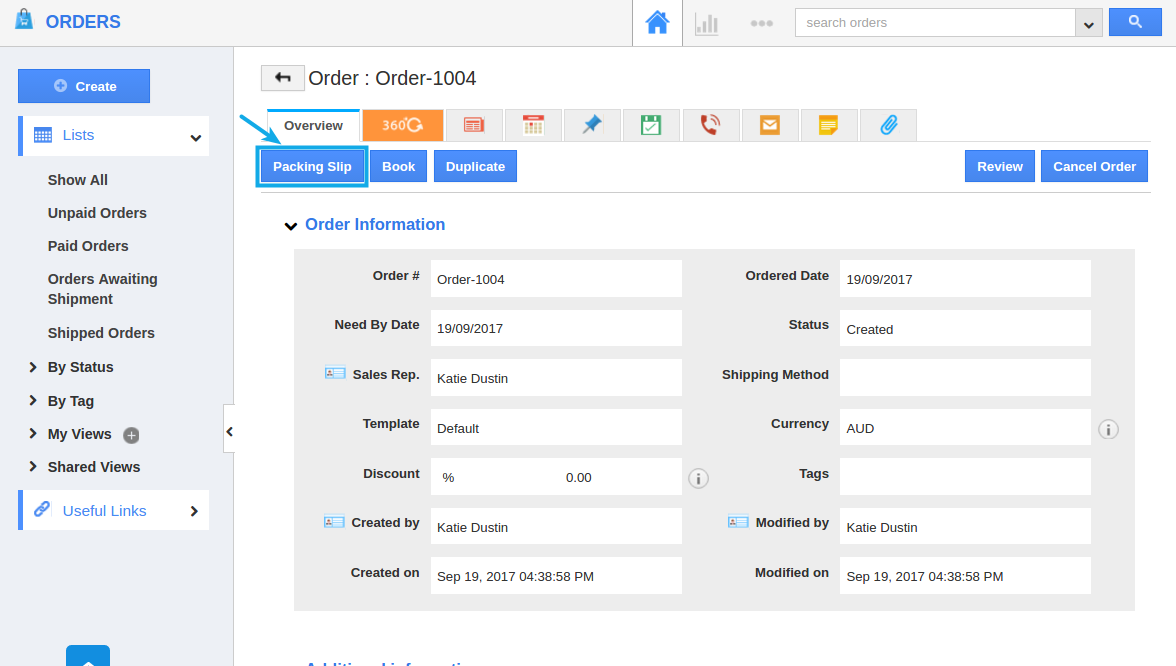Screen dimensions: 1176x666
Task: Click Katie Dustin in Sales Rep. field
Action: [472, 379]
